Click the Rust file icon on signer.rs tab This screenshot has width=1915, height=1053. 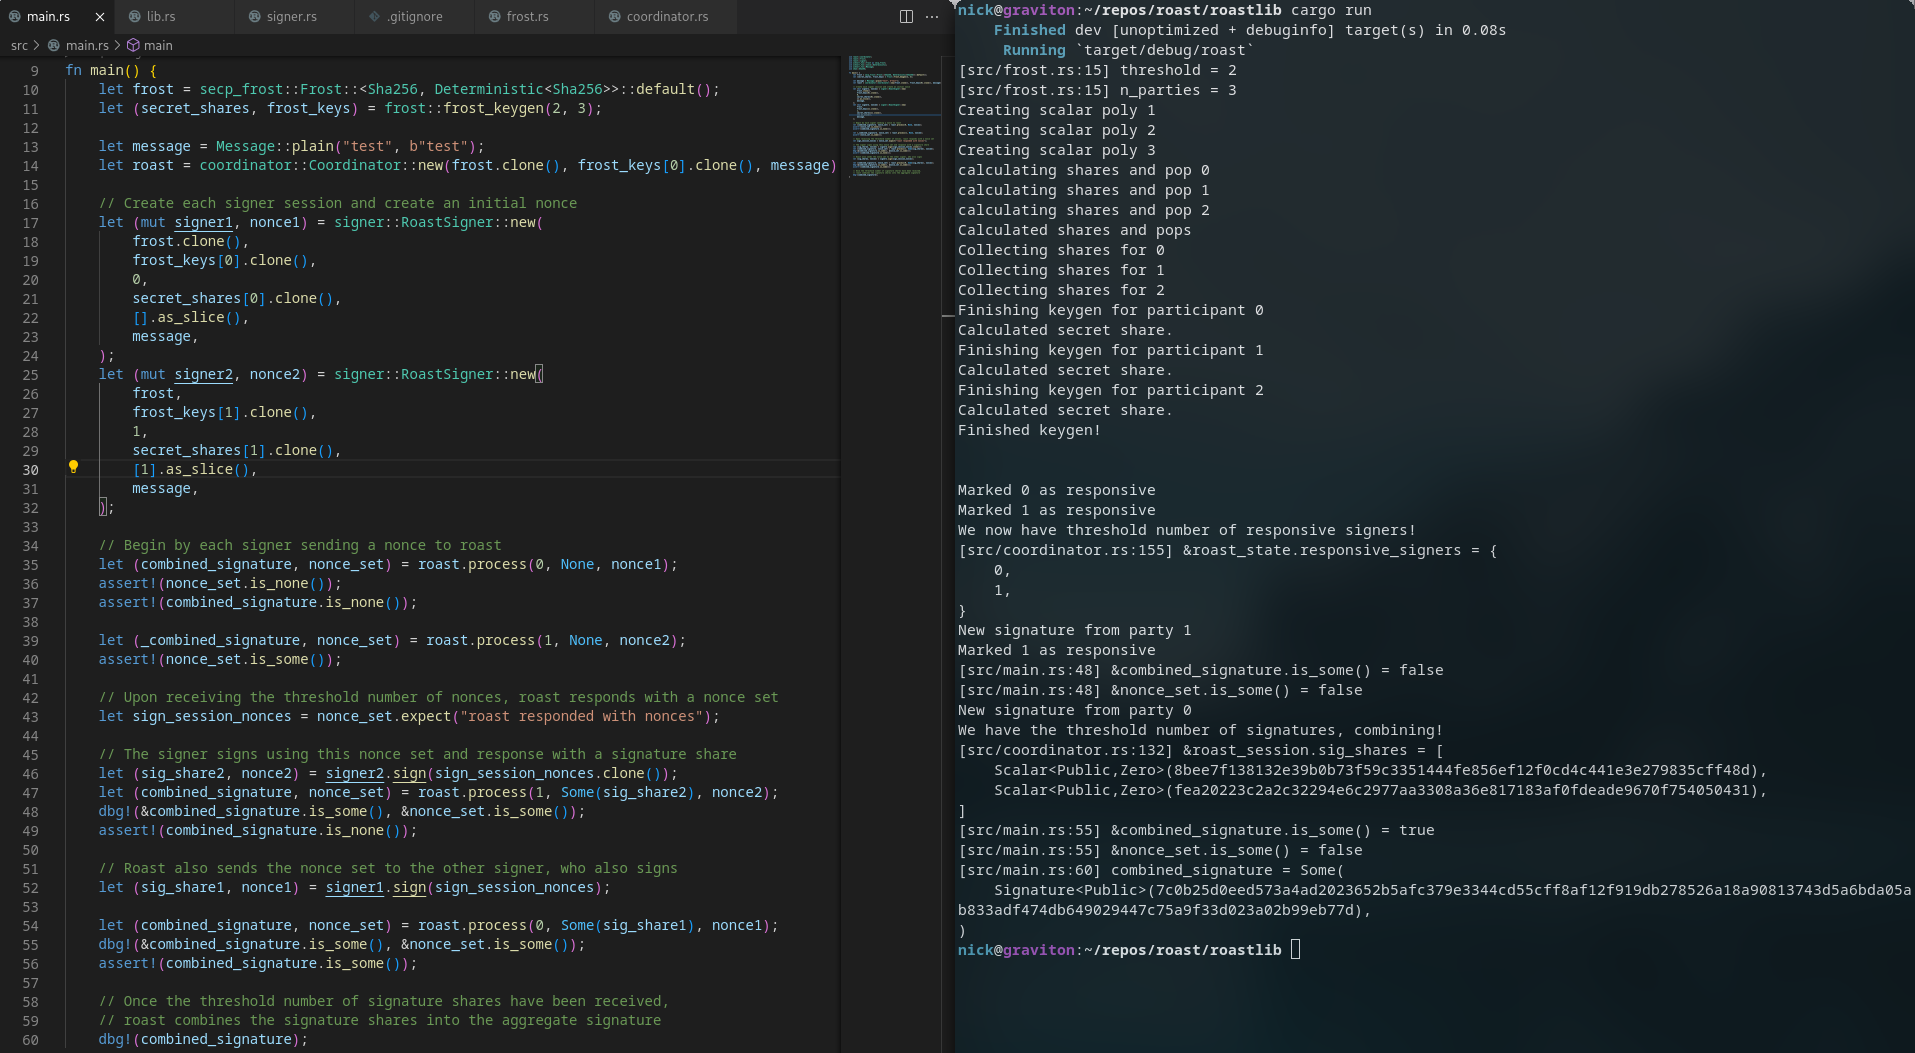255,17
